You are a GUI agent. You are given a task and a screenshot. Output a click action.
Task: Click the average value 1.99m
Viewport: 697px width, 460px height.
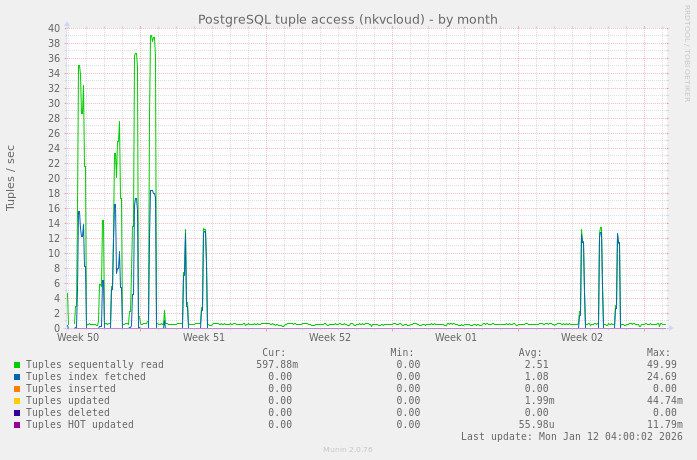[x=540, y=400]
